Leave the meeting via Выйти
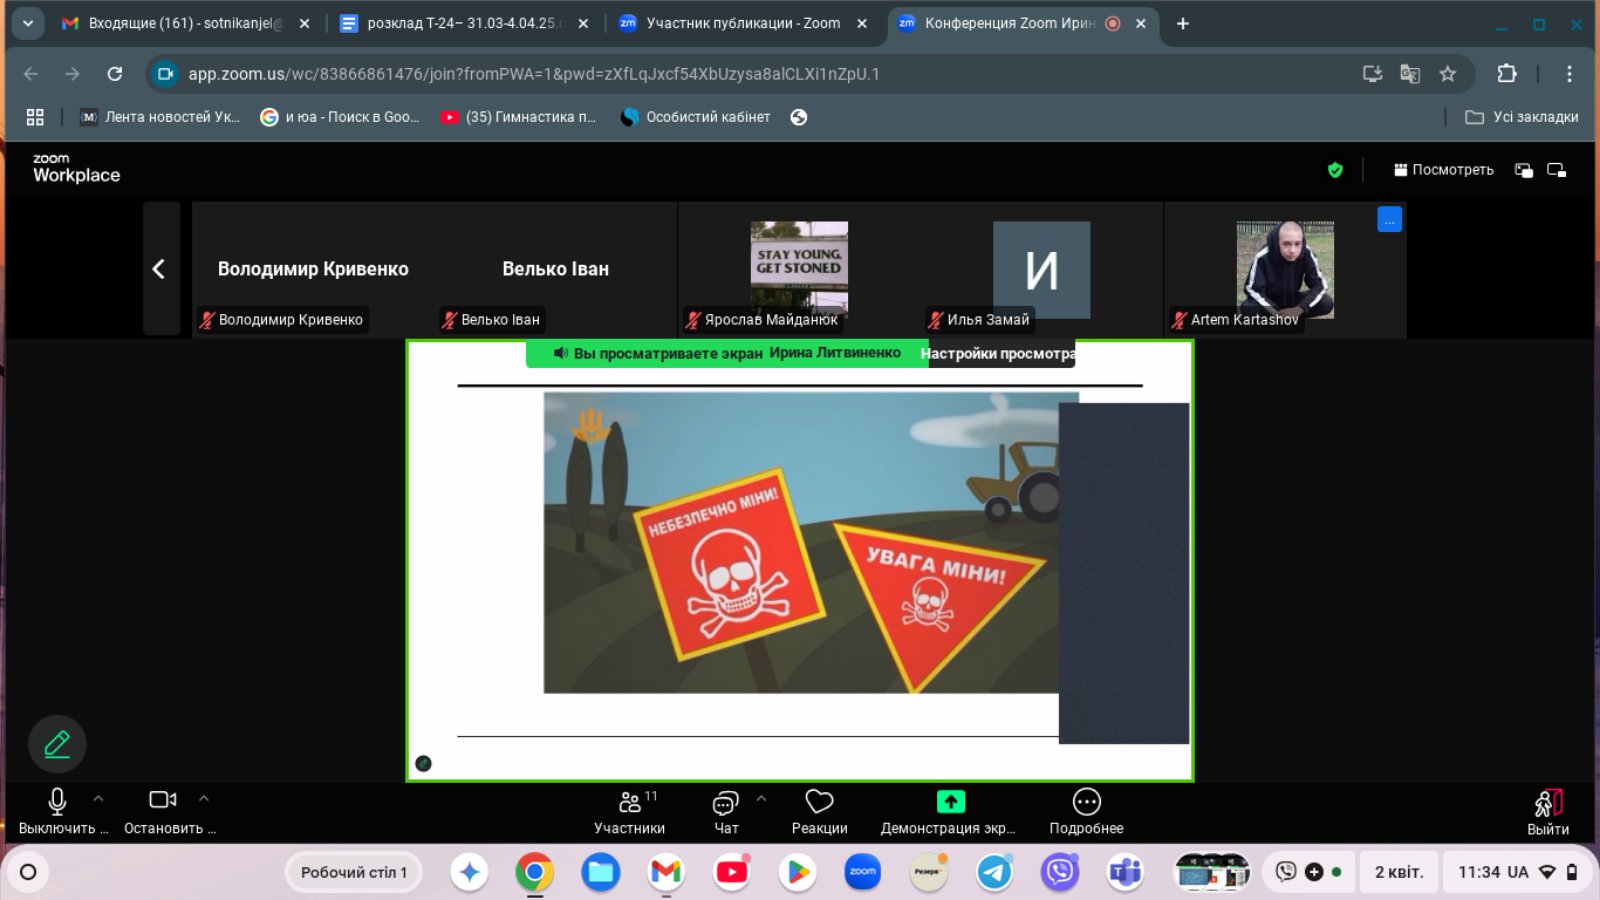The image size is (1600, 900). point(1548,811)
